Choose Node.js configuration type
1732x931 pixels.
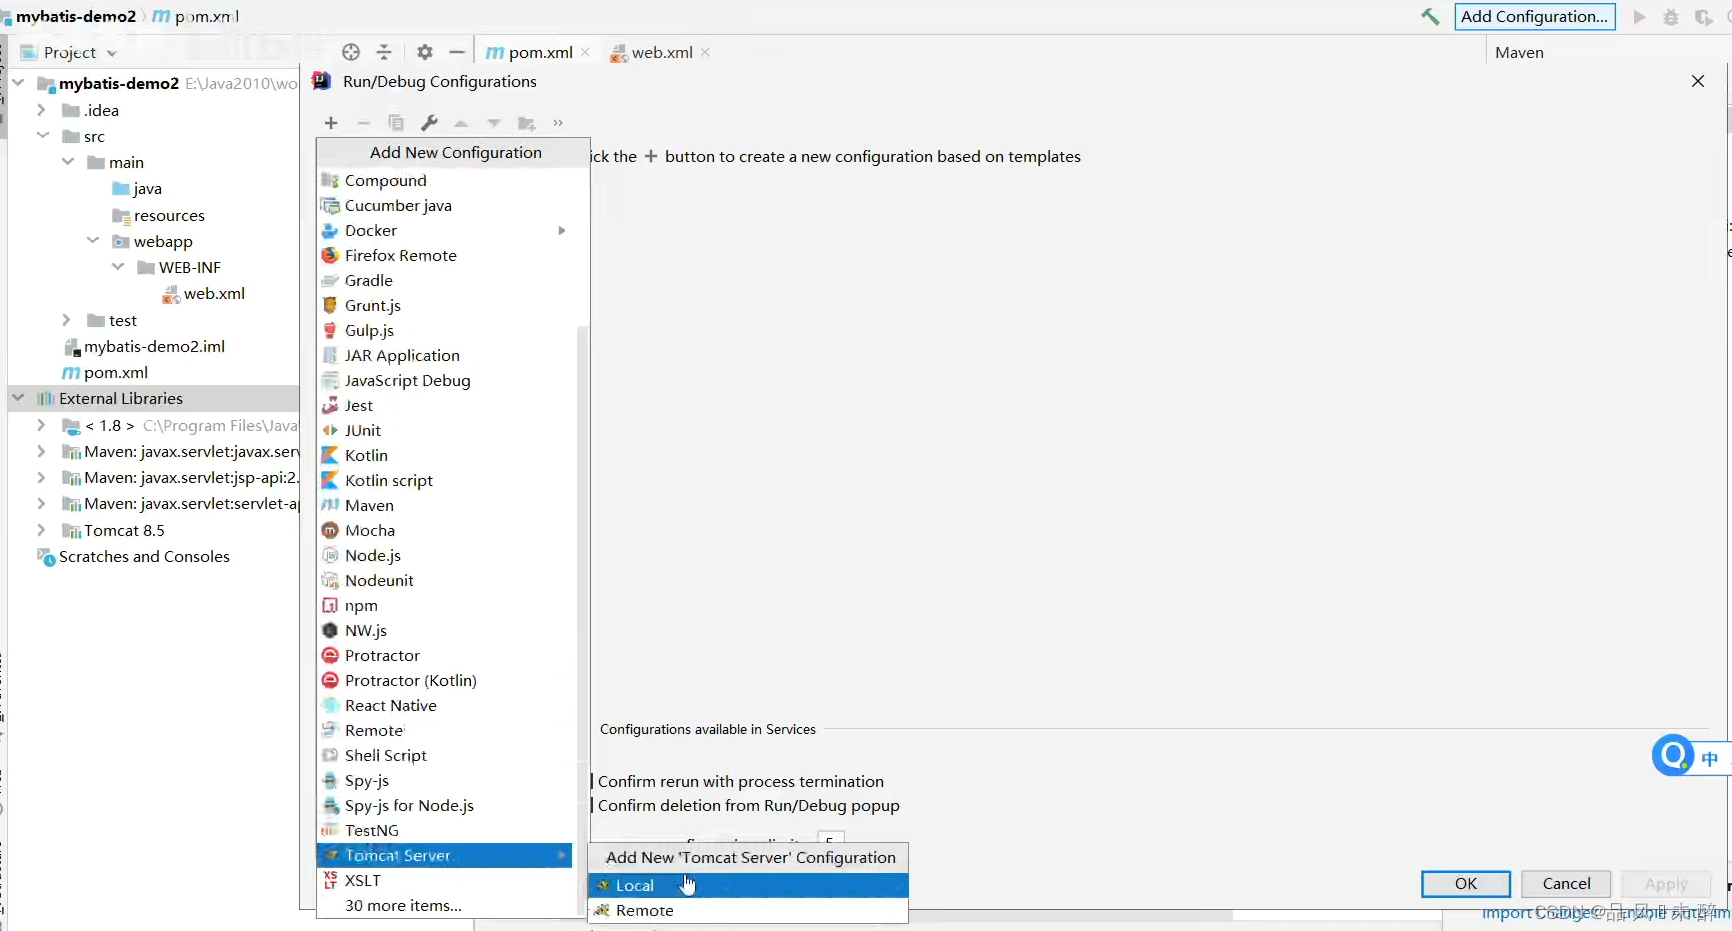(445, 555)
